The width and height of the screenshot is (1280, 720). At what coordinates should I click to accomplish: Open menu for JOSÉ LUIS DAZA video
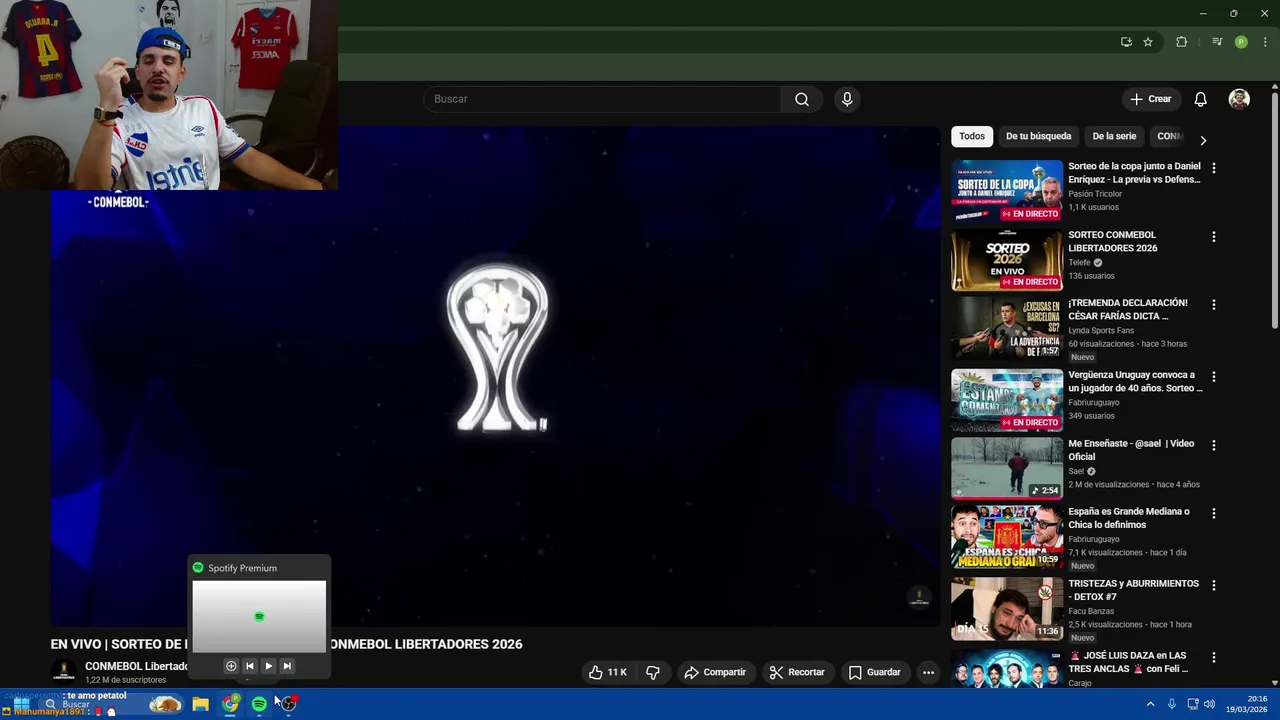click(x=1214, y=657)
